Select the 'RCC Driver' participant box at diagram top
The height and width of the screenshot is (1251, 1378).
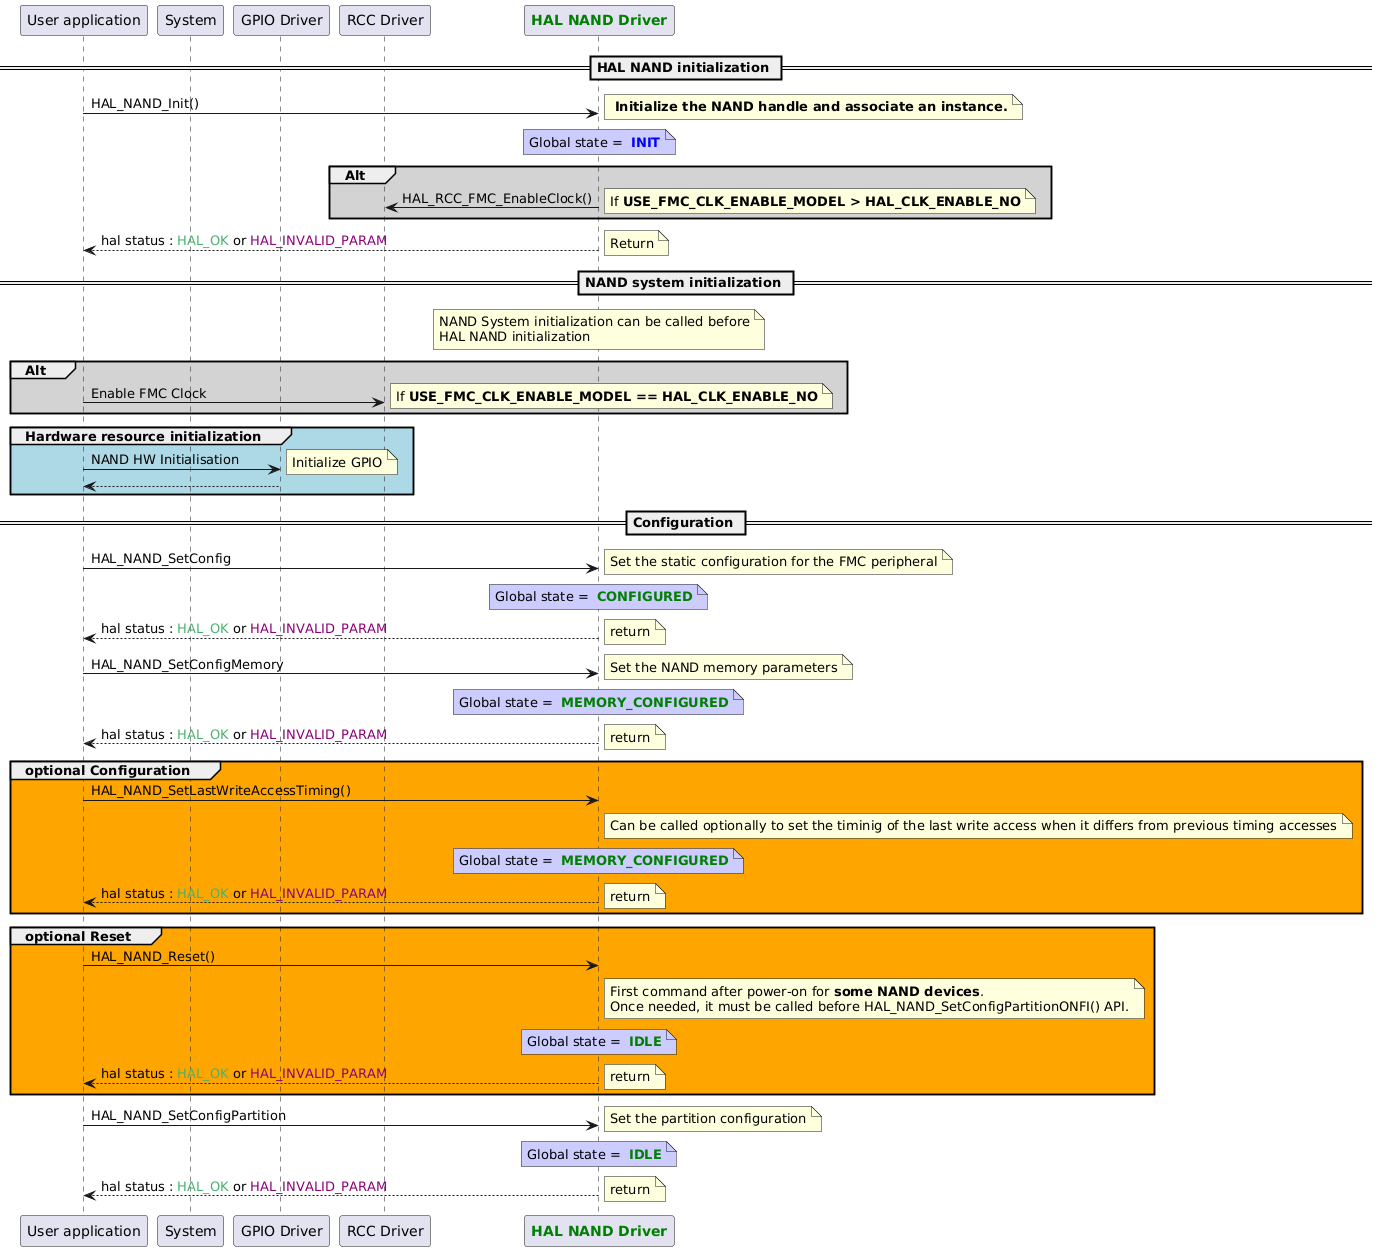click(385, 20)
